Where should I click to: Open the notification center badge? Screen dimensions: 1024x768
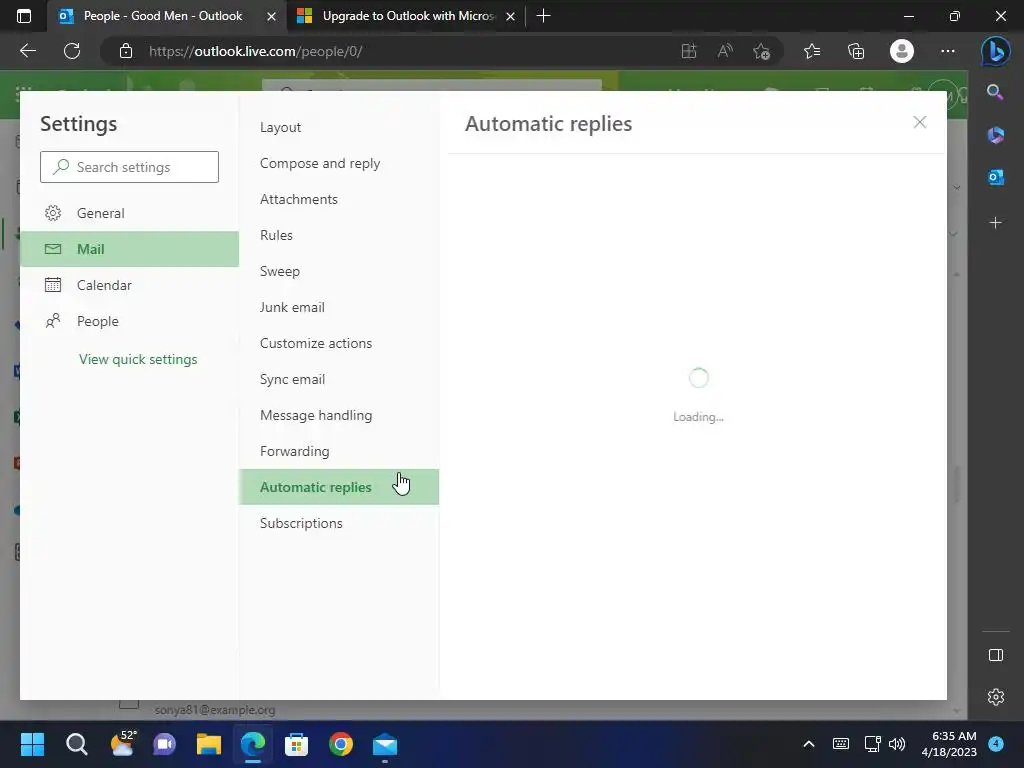[x=996, y=743]
